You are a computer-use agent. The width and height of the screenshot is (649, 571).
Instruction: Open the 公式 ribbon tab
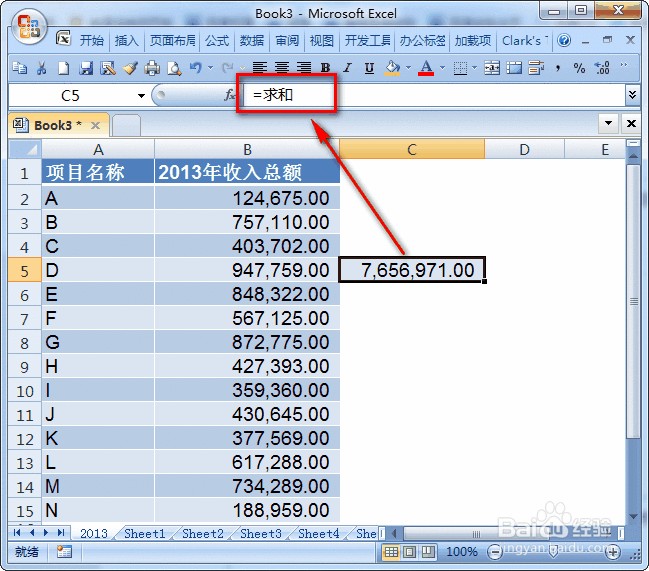tap(217, 41)
